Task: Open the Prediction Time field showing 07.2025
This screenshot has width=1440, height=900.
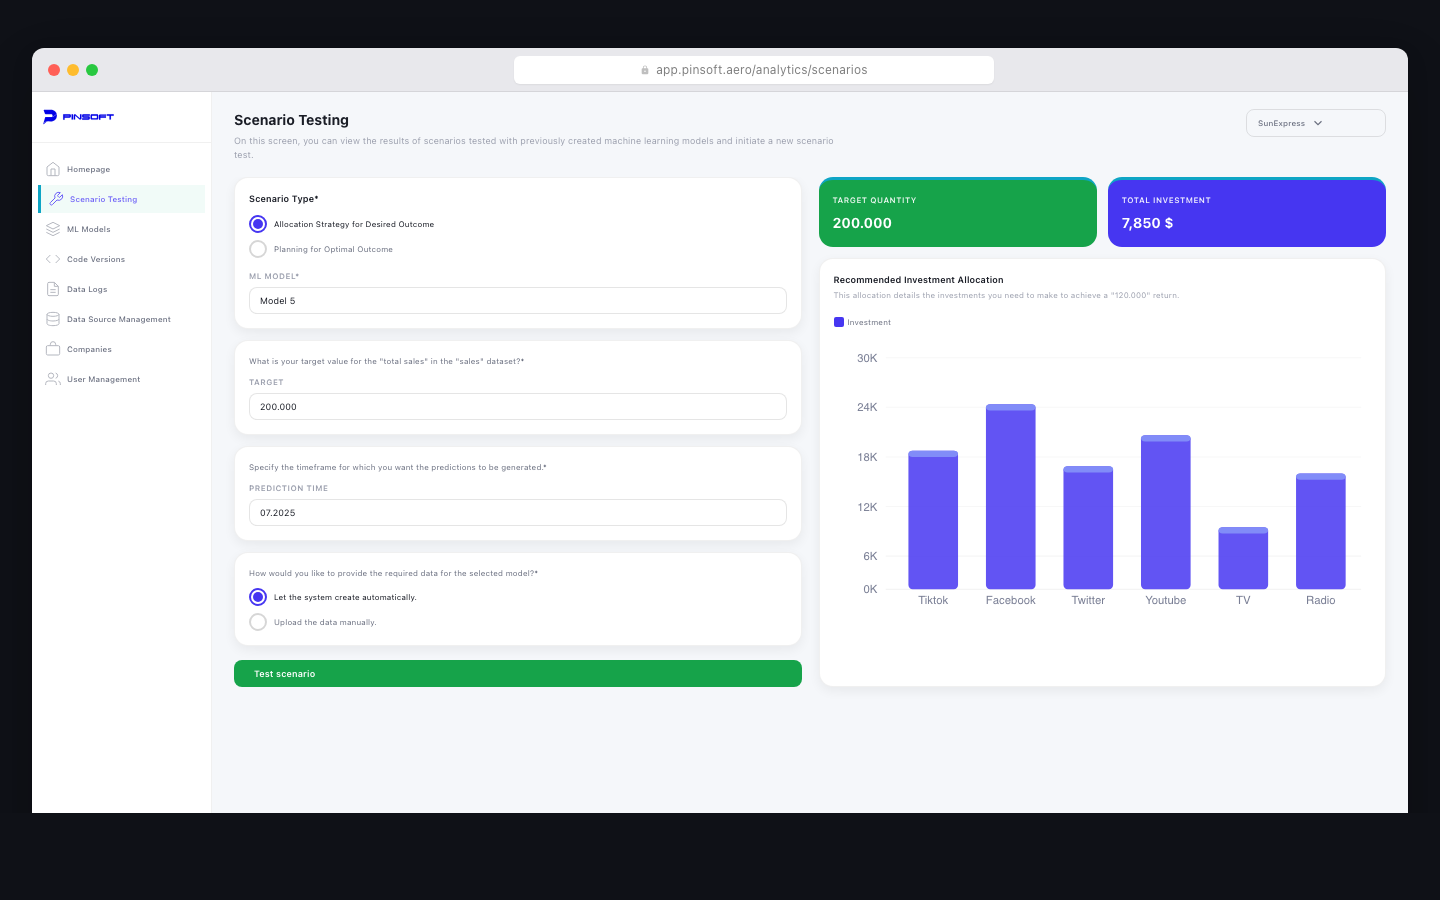Action: coord(517,513)
